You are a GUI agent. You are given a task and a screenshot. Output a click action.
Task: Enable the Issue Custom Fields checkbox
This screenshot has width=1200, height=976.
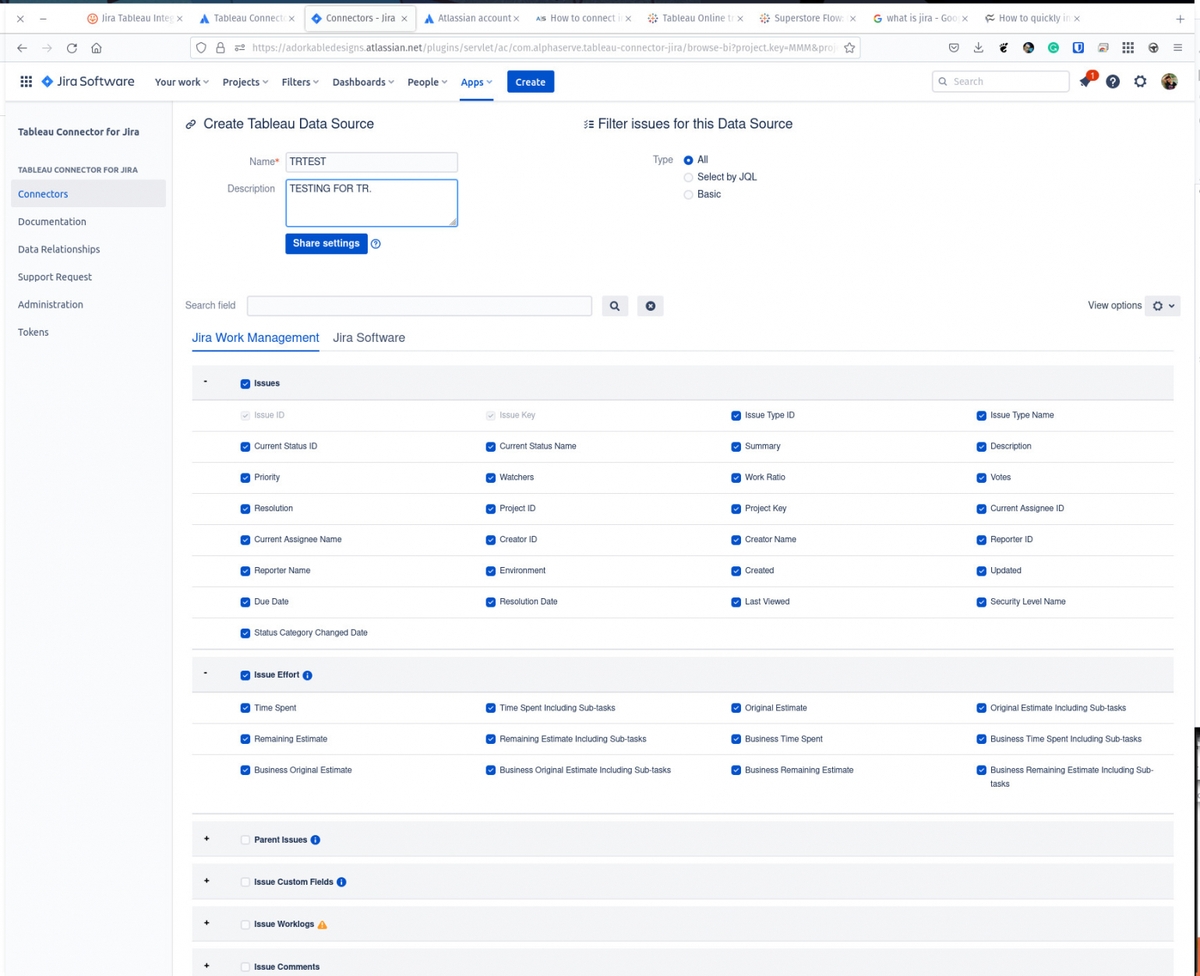245,882
